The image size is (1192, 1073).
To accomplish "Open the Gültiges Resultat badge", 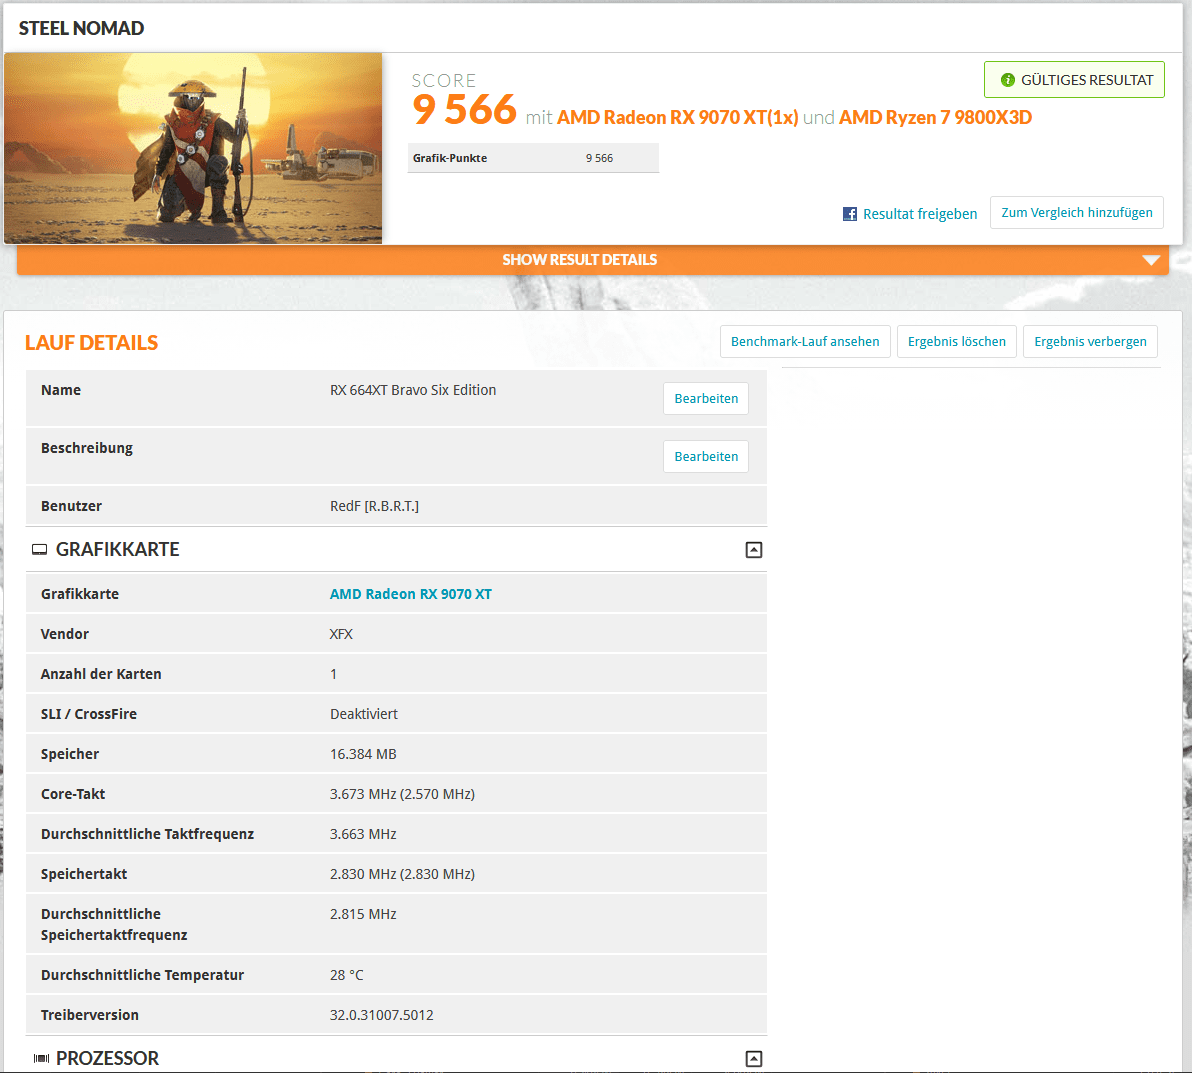I will point(1073,80).
